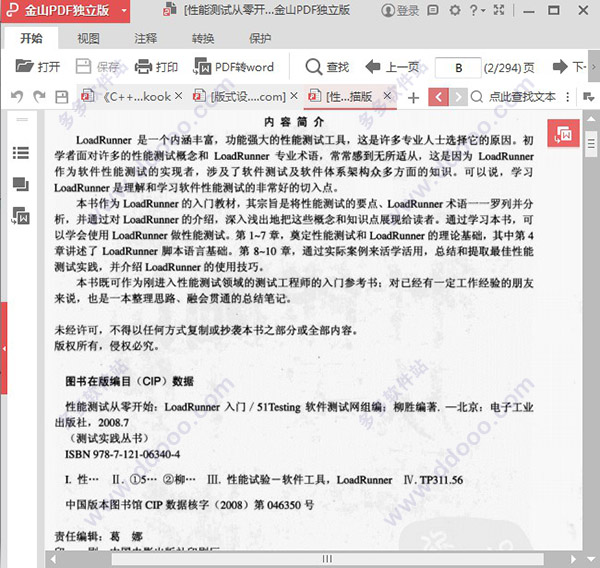Click the quick save disk icon
The height and width of the screenshot is (568, 600).
[62, 97]
